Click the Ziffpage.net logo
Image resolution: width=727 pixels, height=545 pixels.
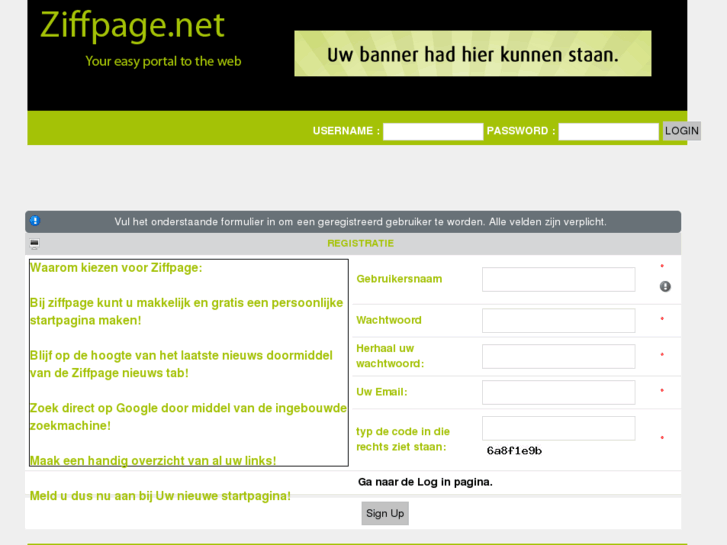click(132, 25)
